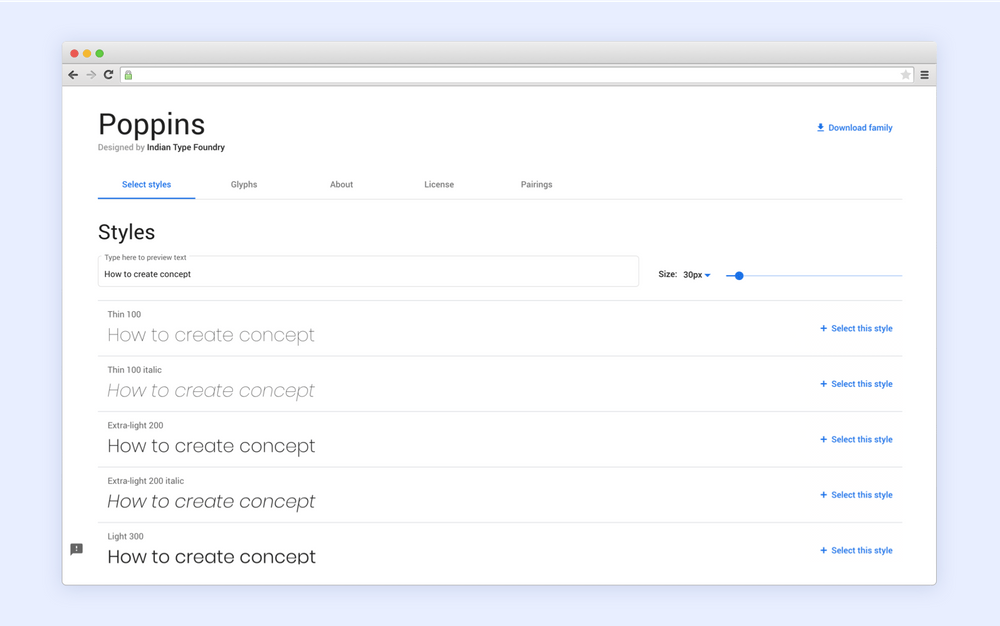Click the plus icon for Thin 100 italic
Image resolution: width=1000 pixels, height=626 pixels.
pyautogui.click(x=823, y=384)
